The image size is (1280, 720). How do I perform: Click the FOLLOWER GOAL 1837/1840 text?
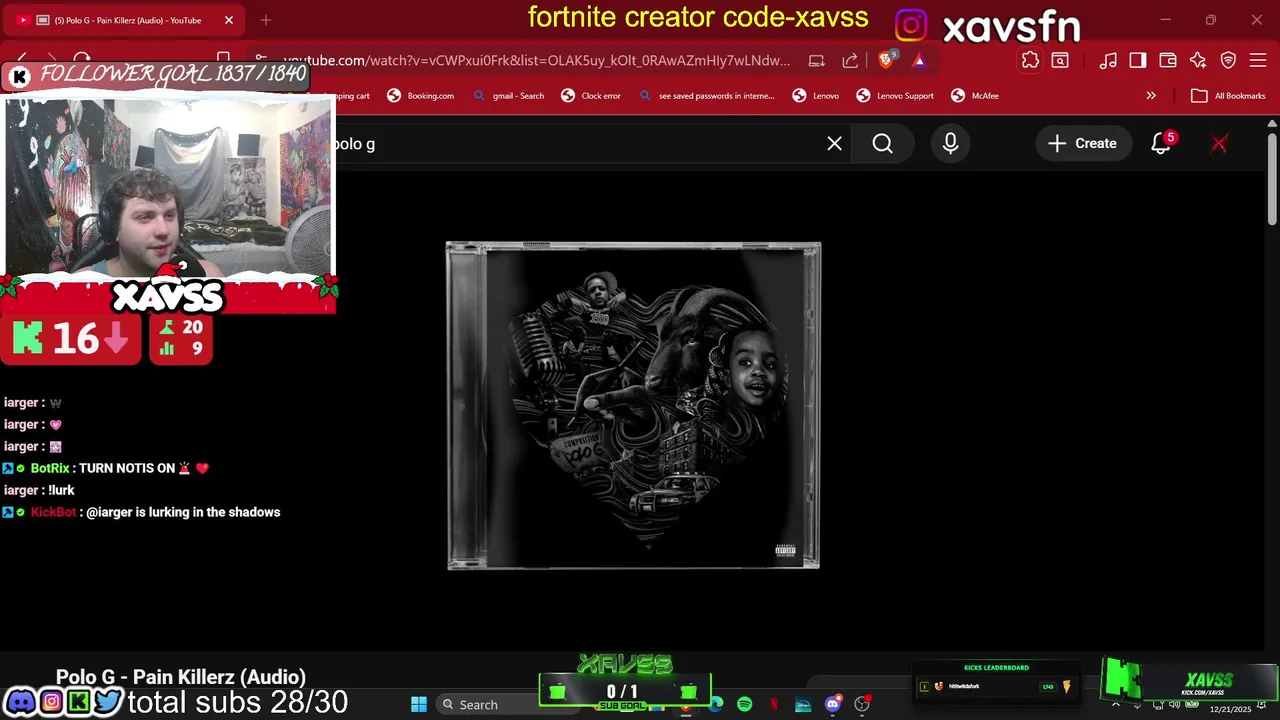[x=173, y=74]
